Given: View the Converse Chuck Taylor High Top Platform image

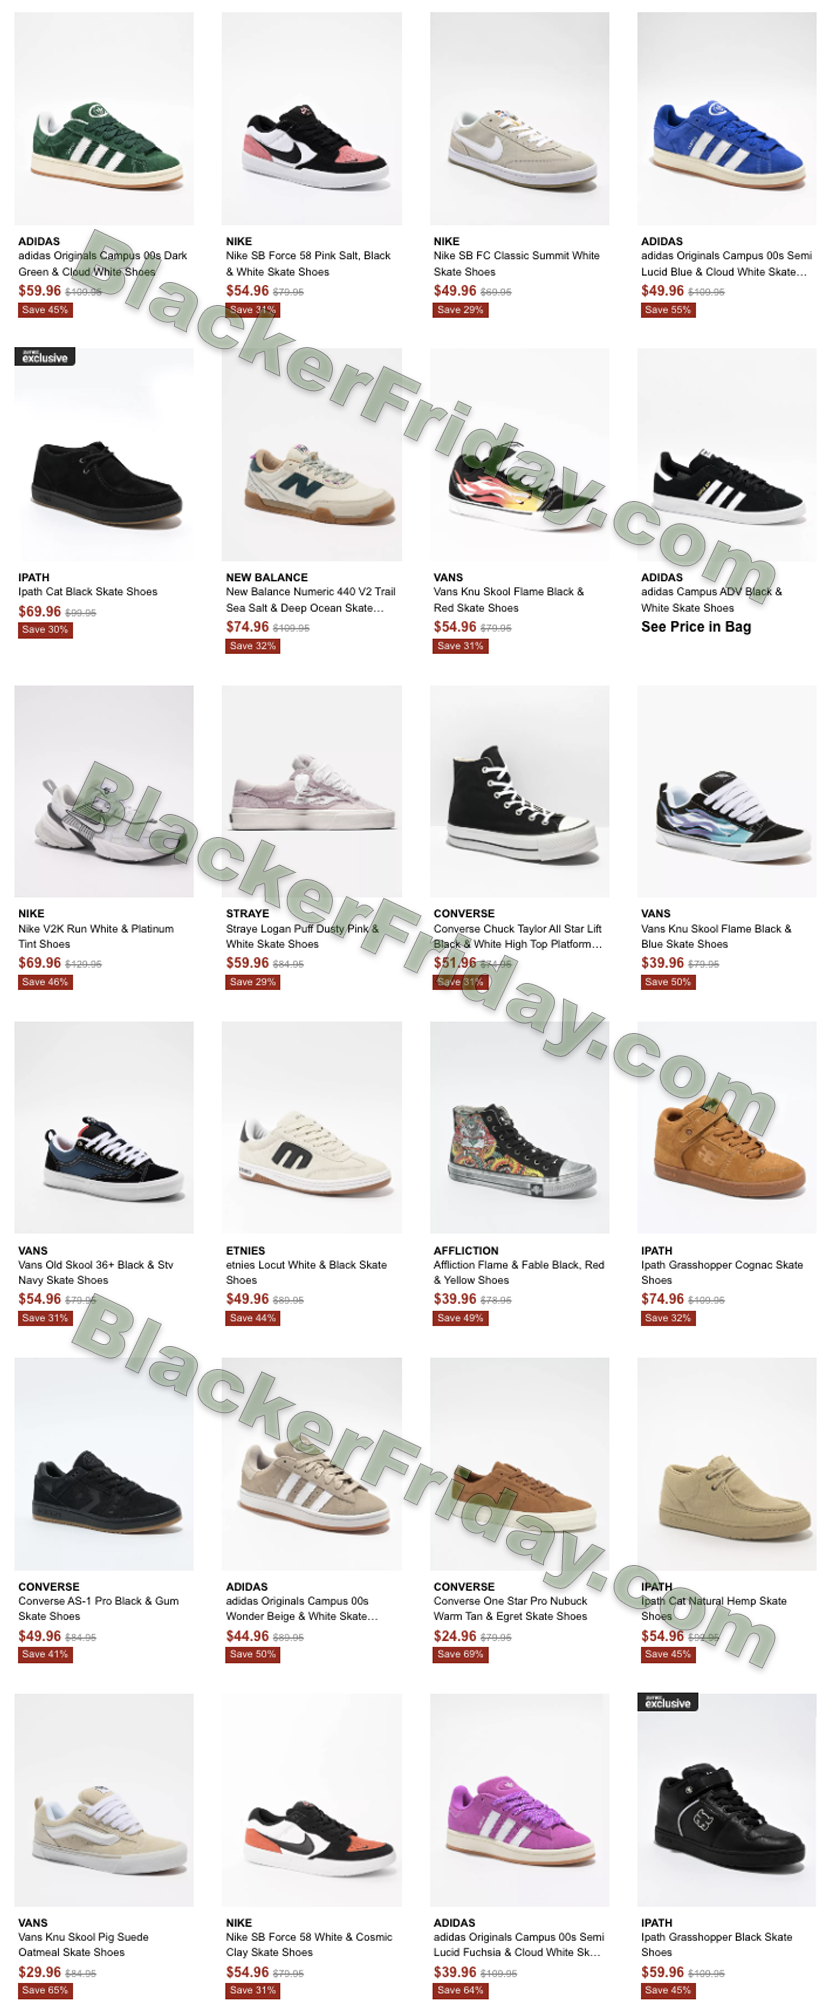Looking at the screenshot, I should pyautogui.click(x=519, y=791).
